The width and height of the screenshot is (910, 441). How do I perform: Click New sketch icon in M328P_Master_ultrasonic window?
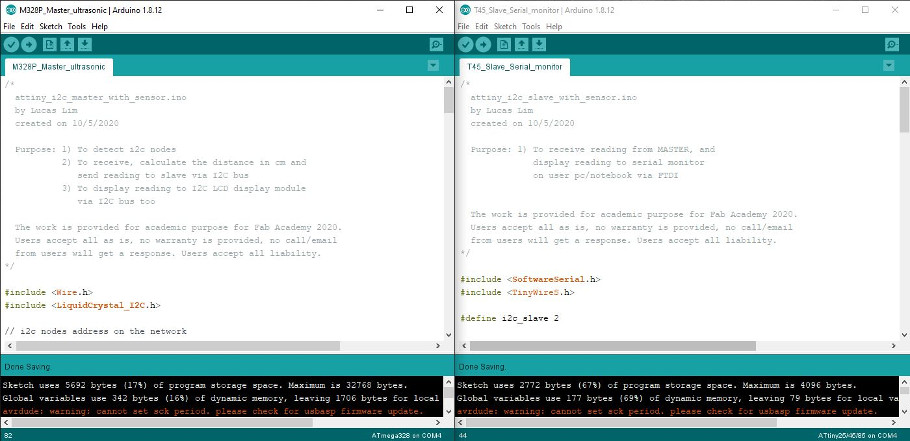(x=50, y=45)
